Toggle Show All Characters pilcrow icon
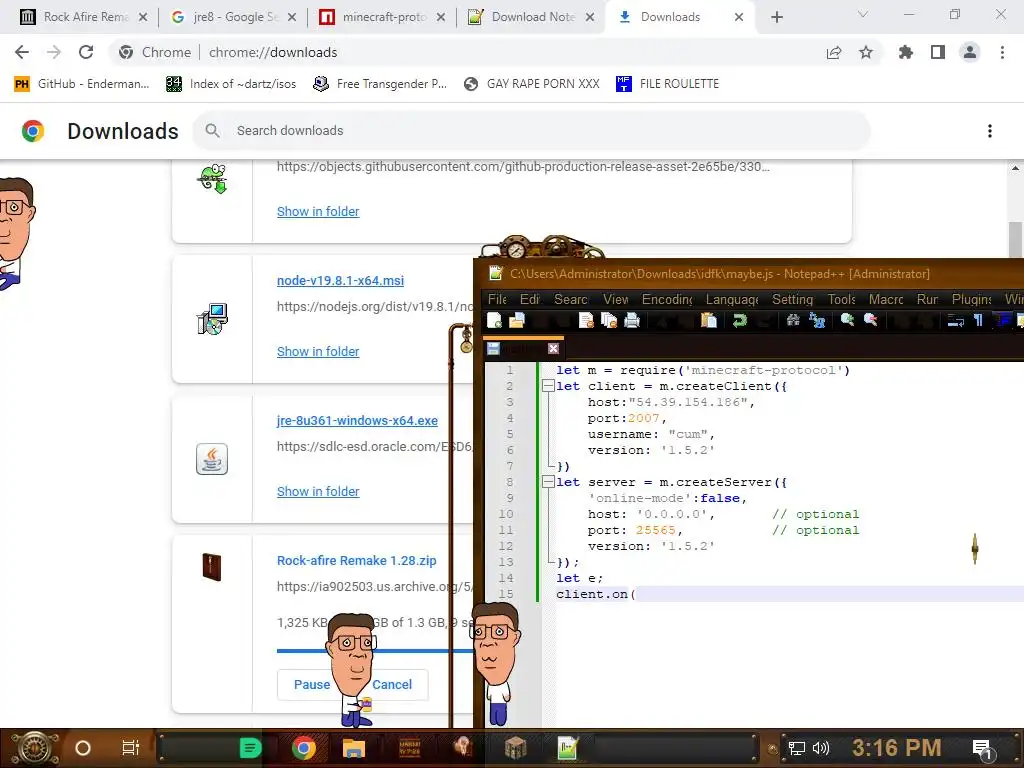1024x768 pixels. 978,320
